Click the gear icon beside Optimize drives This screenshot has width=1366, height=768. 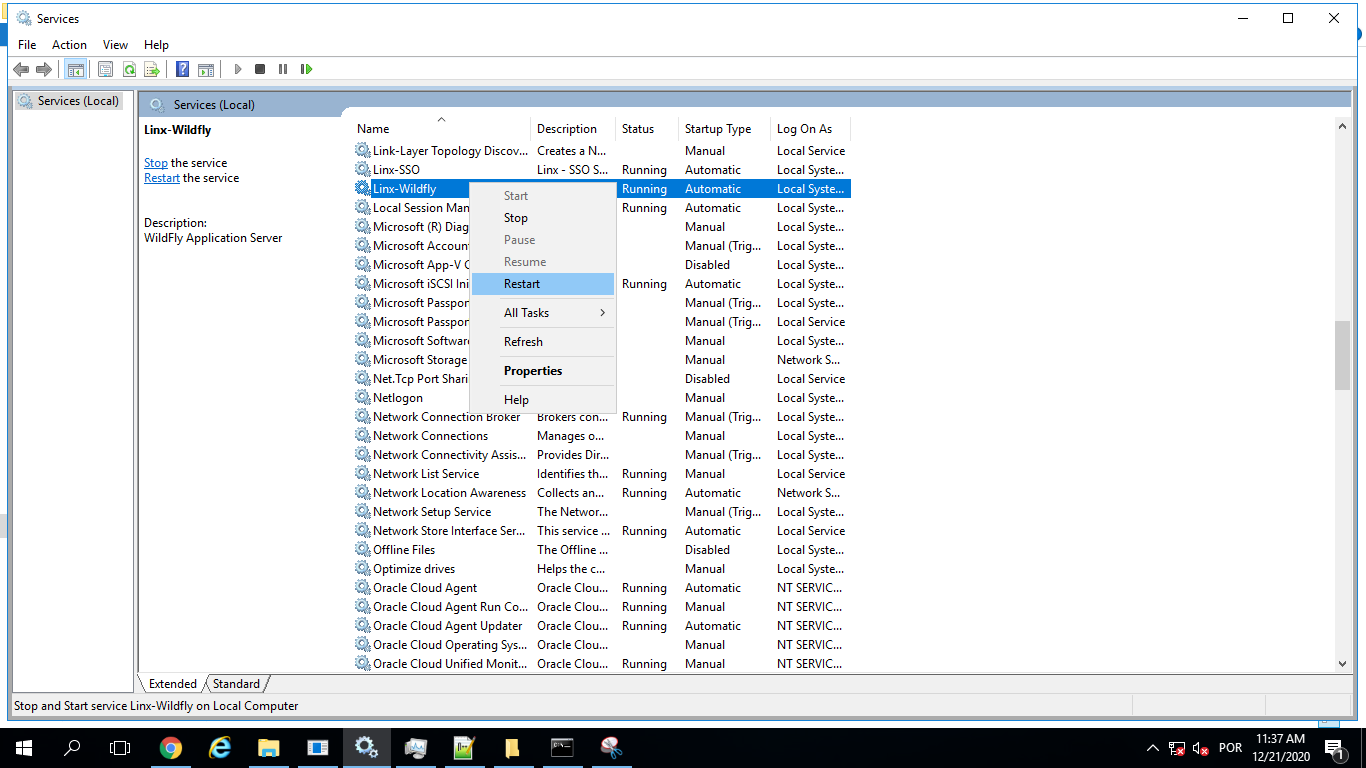point(362,569)
